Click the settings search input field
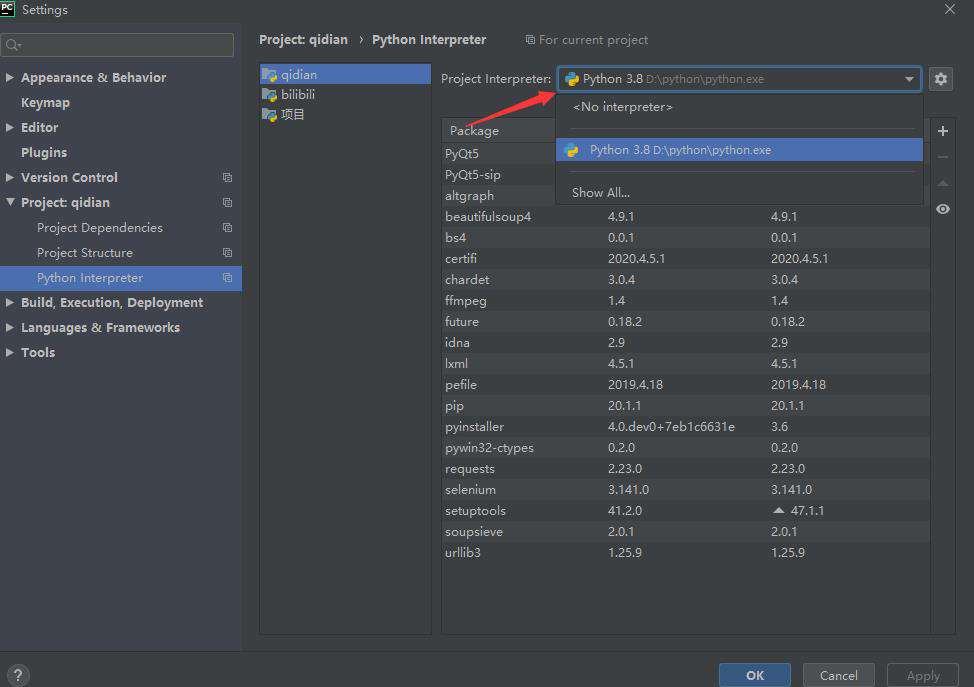Viewport: 974px width, 687px height. pos(118,45)
